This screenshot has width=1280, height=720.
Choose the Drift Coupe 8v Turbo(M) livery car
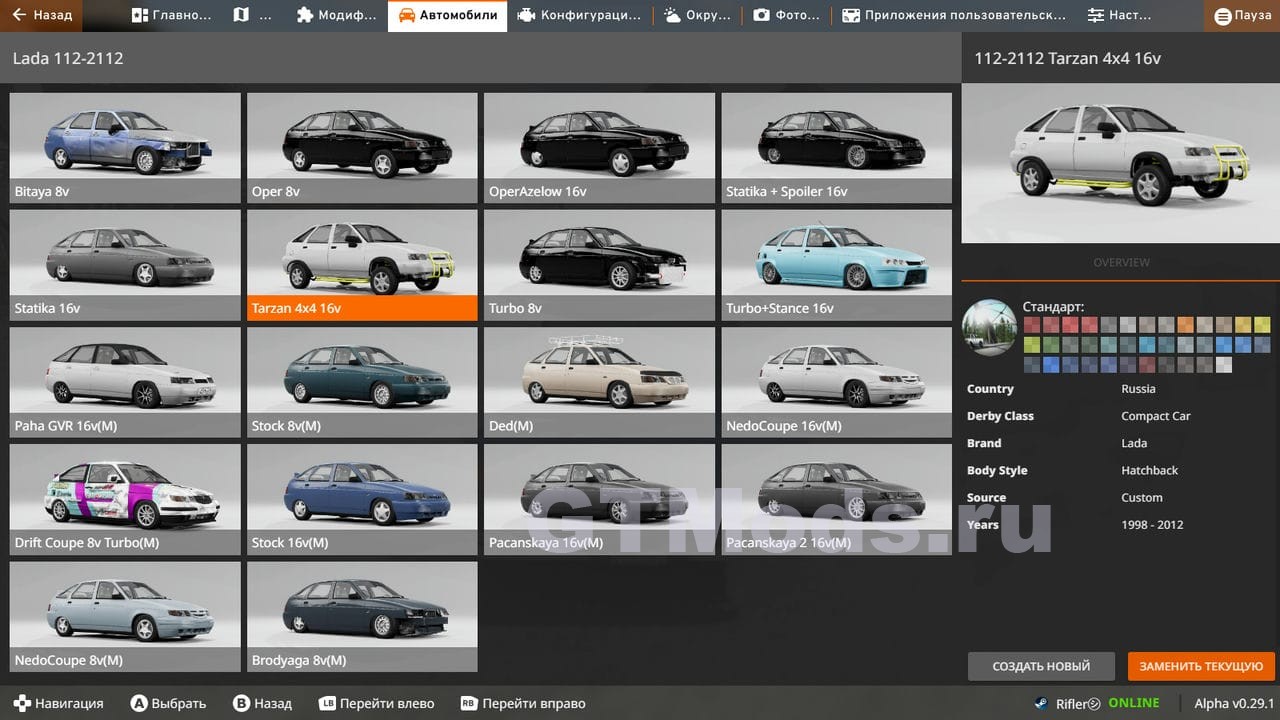[125, 500]
